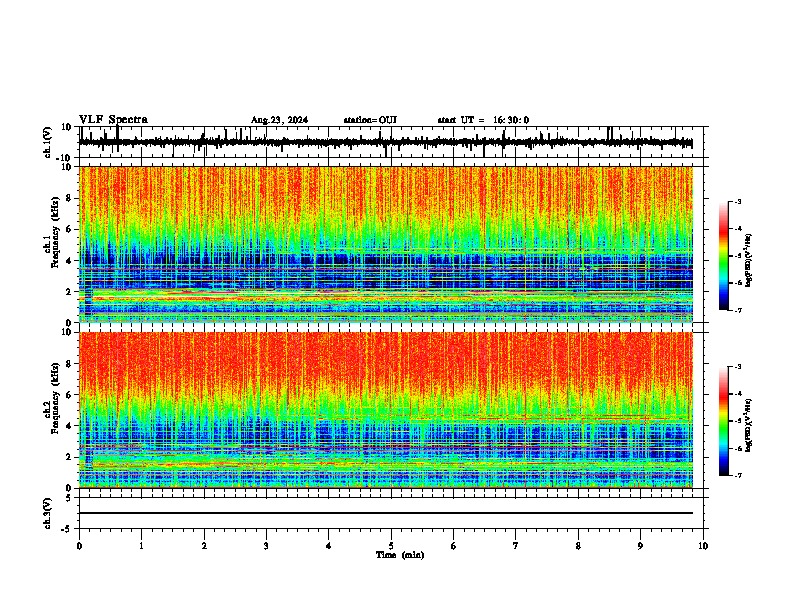Image resolution: width=792 pixels, height=612 pixels.
Task: Click the ch.2 color bar PSD unit label
Action: coord(749,425)
